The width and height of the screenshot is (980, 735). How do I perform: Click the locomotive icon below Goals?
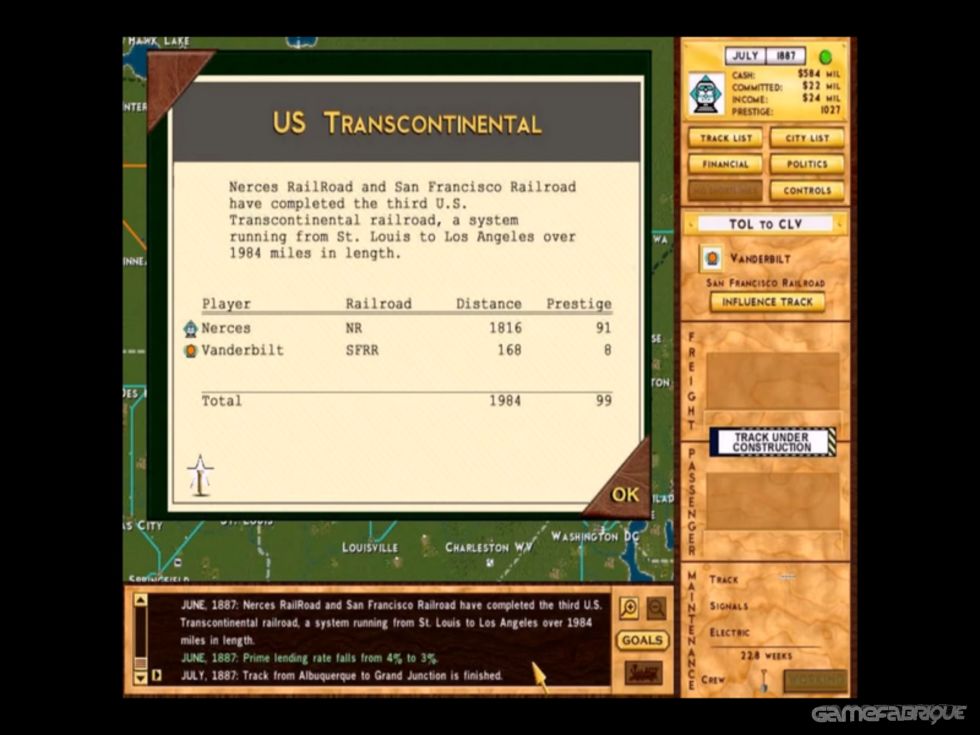[643, 672]
